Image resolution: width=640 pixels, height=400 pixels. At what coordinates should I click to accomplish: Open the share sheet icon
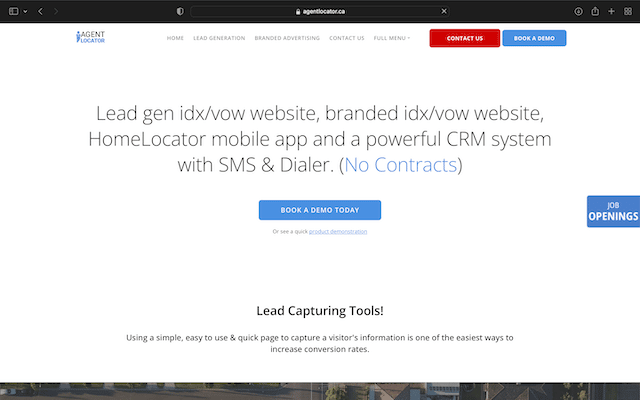point(595,11)
